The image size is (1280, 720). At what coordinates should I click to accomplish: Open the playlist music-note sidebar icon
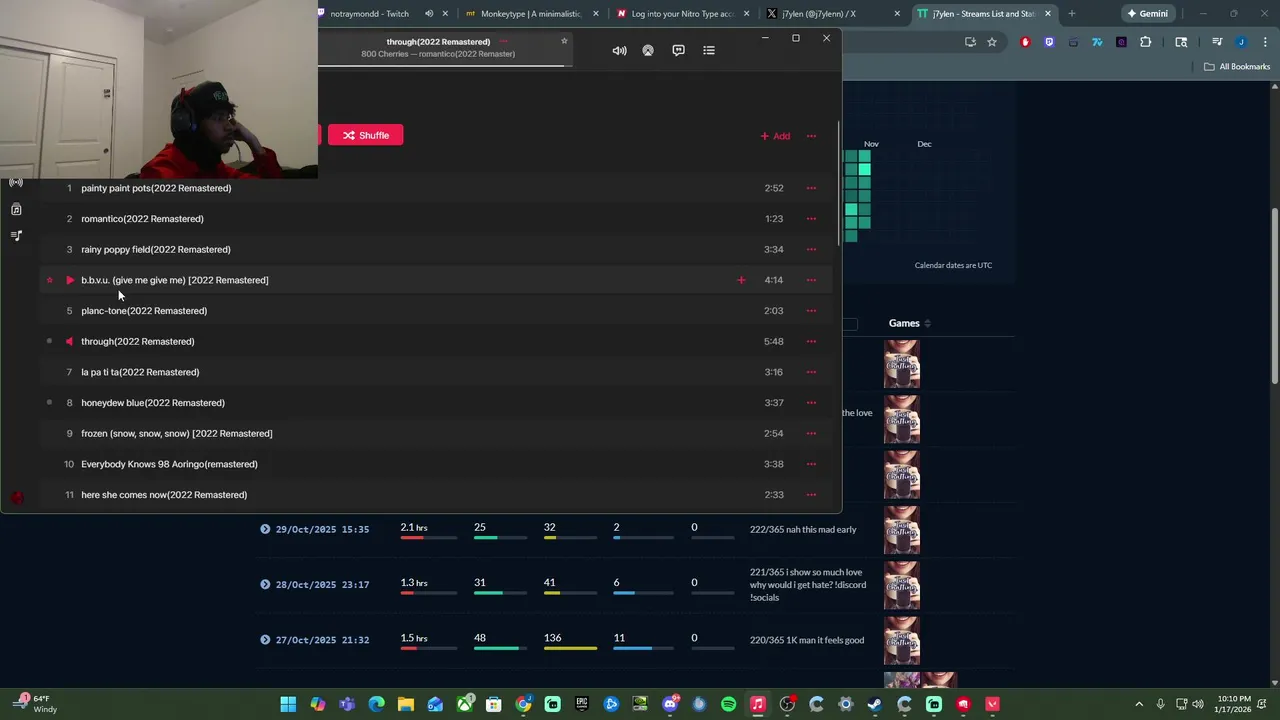(16, 235)
